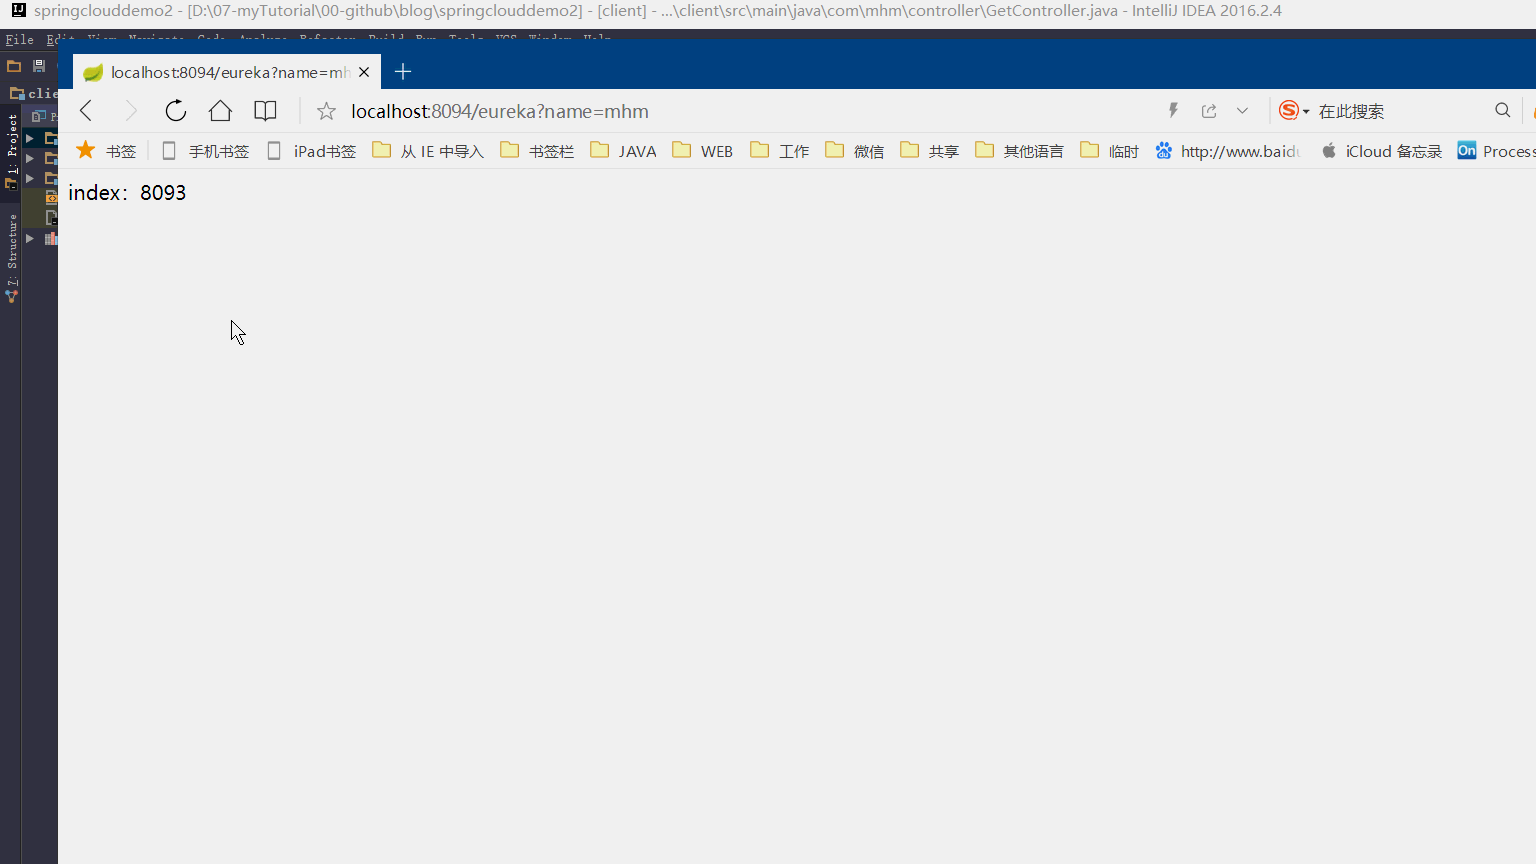Open a new browser tab
The height and width of the screenshot is (864, 1536).
point(403,71)
